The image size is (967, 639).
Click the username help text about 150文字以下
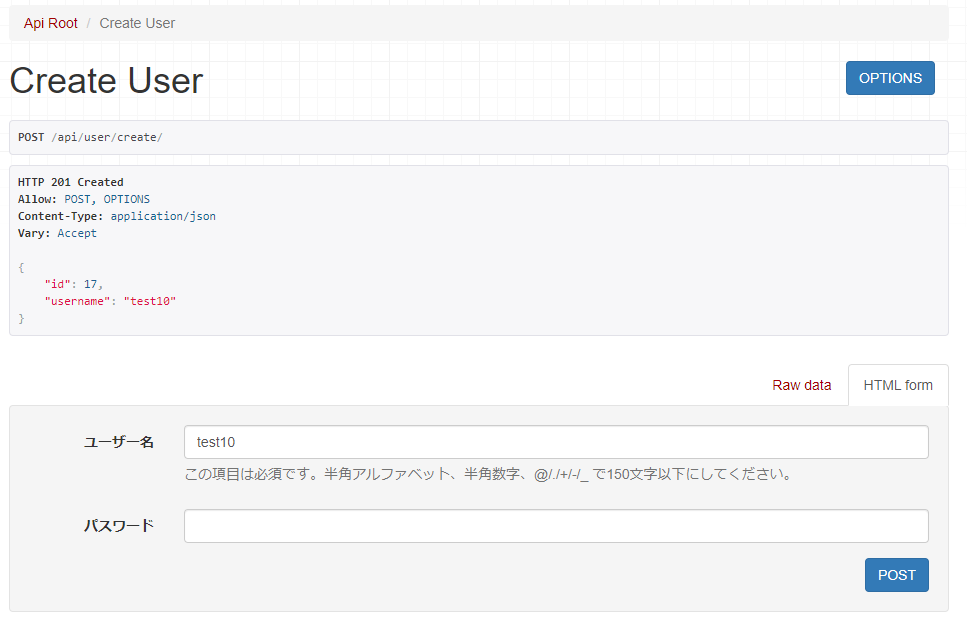point(488,474)
